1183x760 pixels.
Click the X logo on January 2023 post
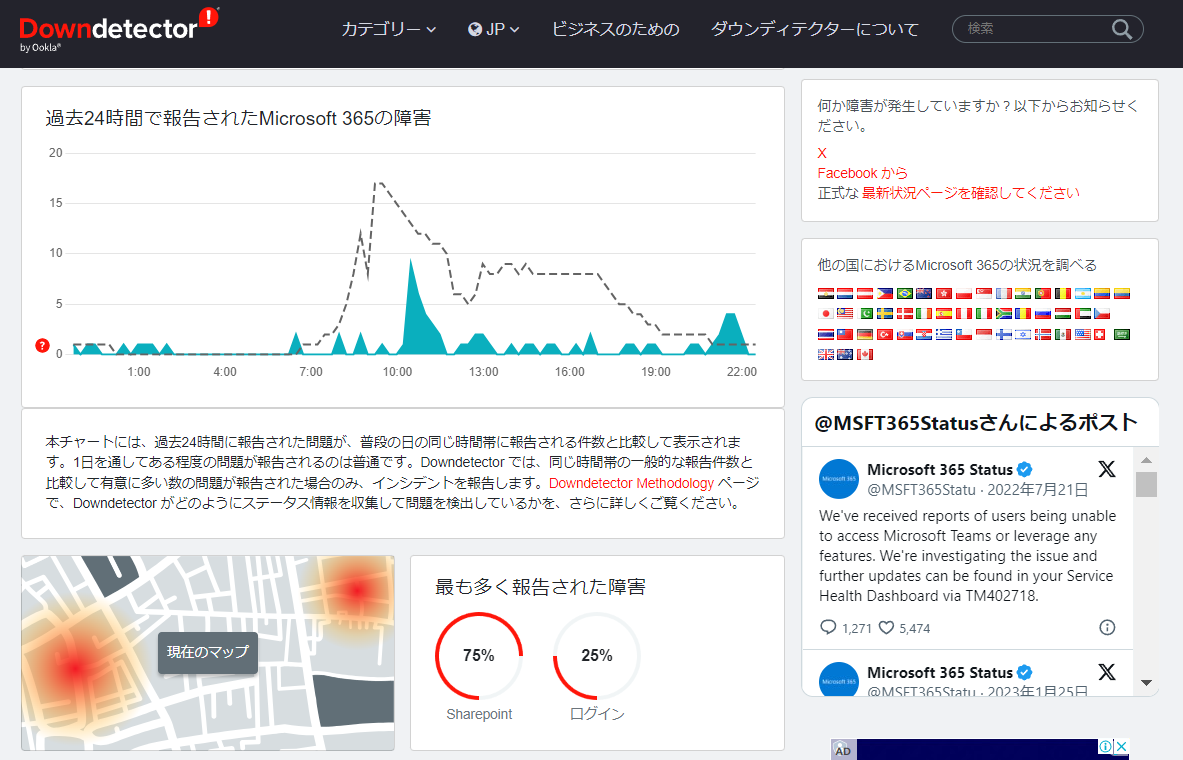[x=1107, y=672]
